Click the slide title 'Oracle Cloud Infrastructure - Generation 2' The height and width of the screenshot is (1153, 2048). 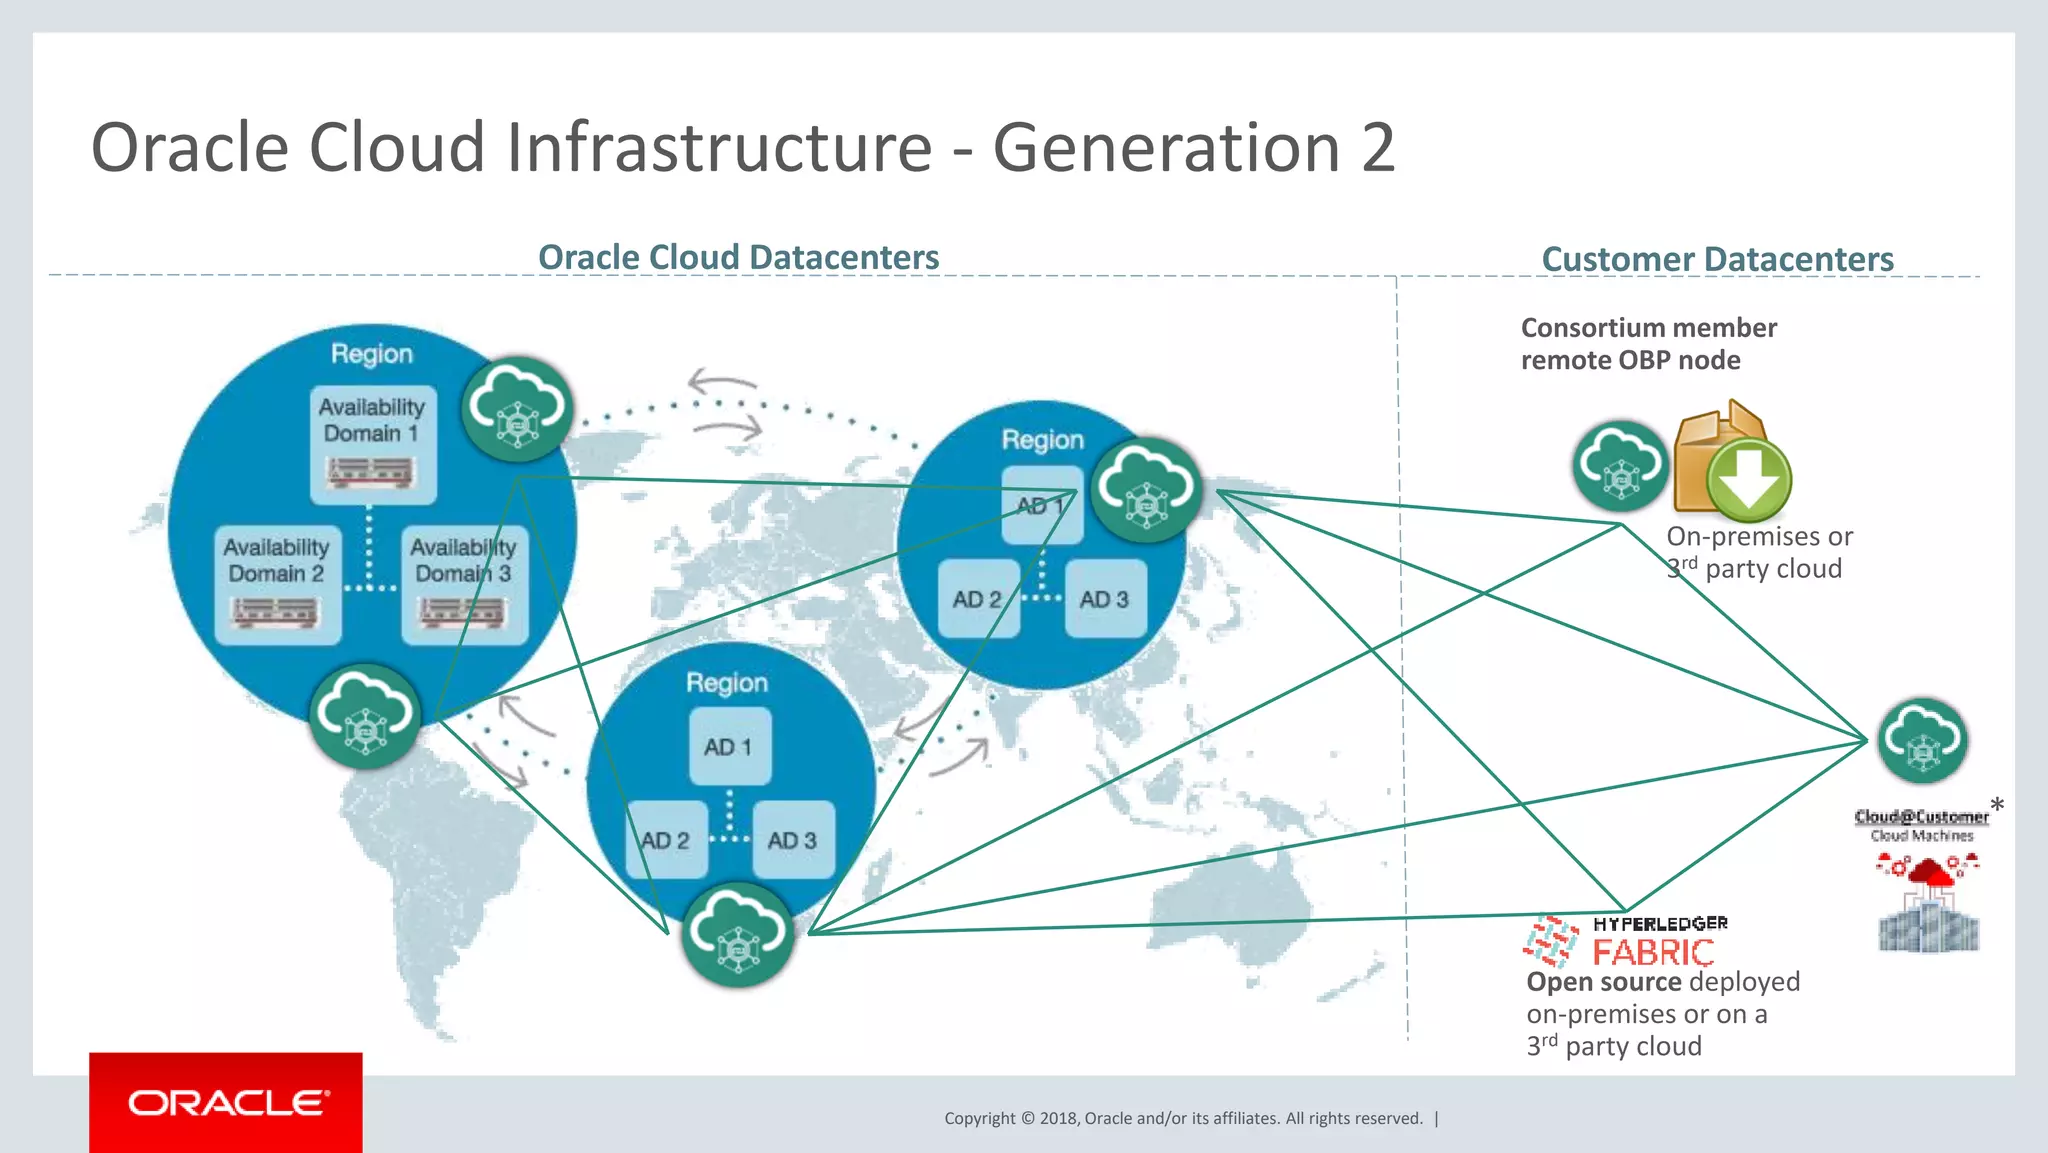point(743,147)
